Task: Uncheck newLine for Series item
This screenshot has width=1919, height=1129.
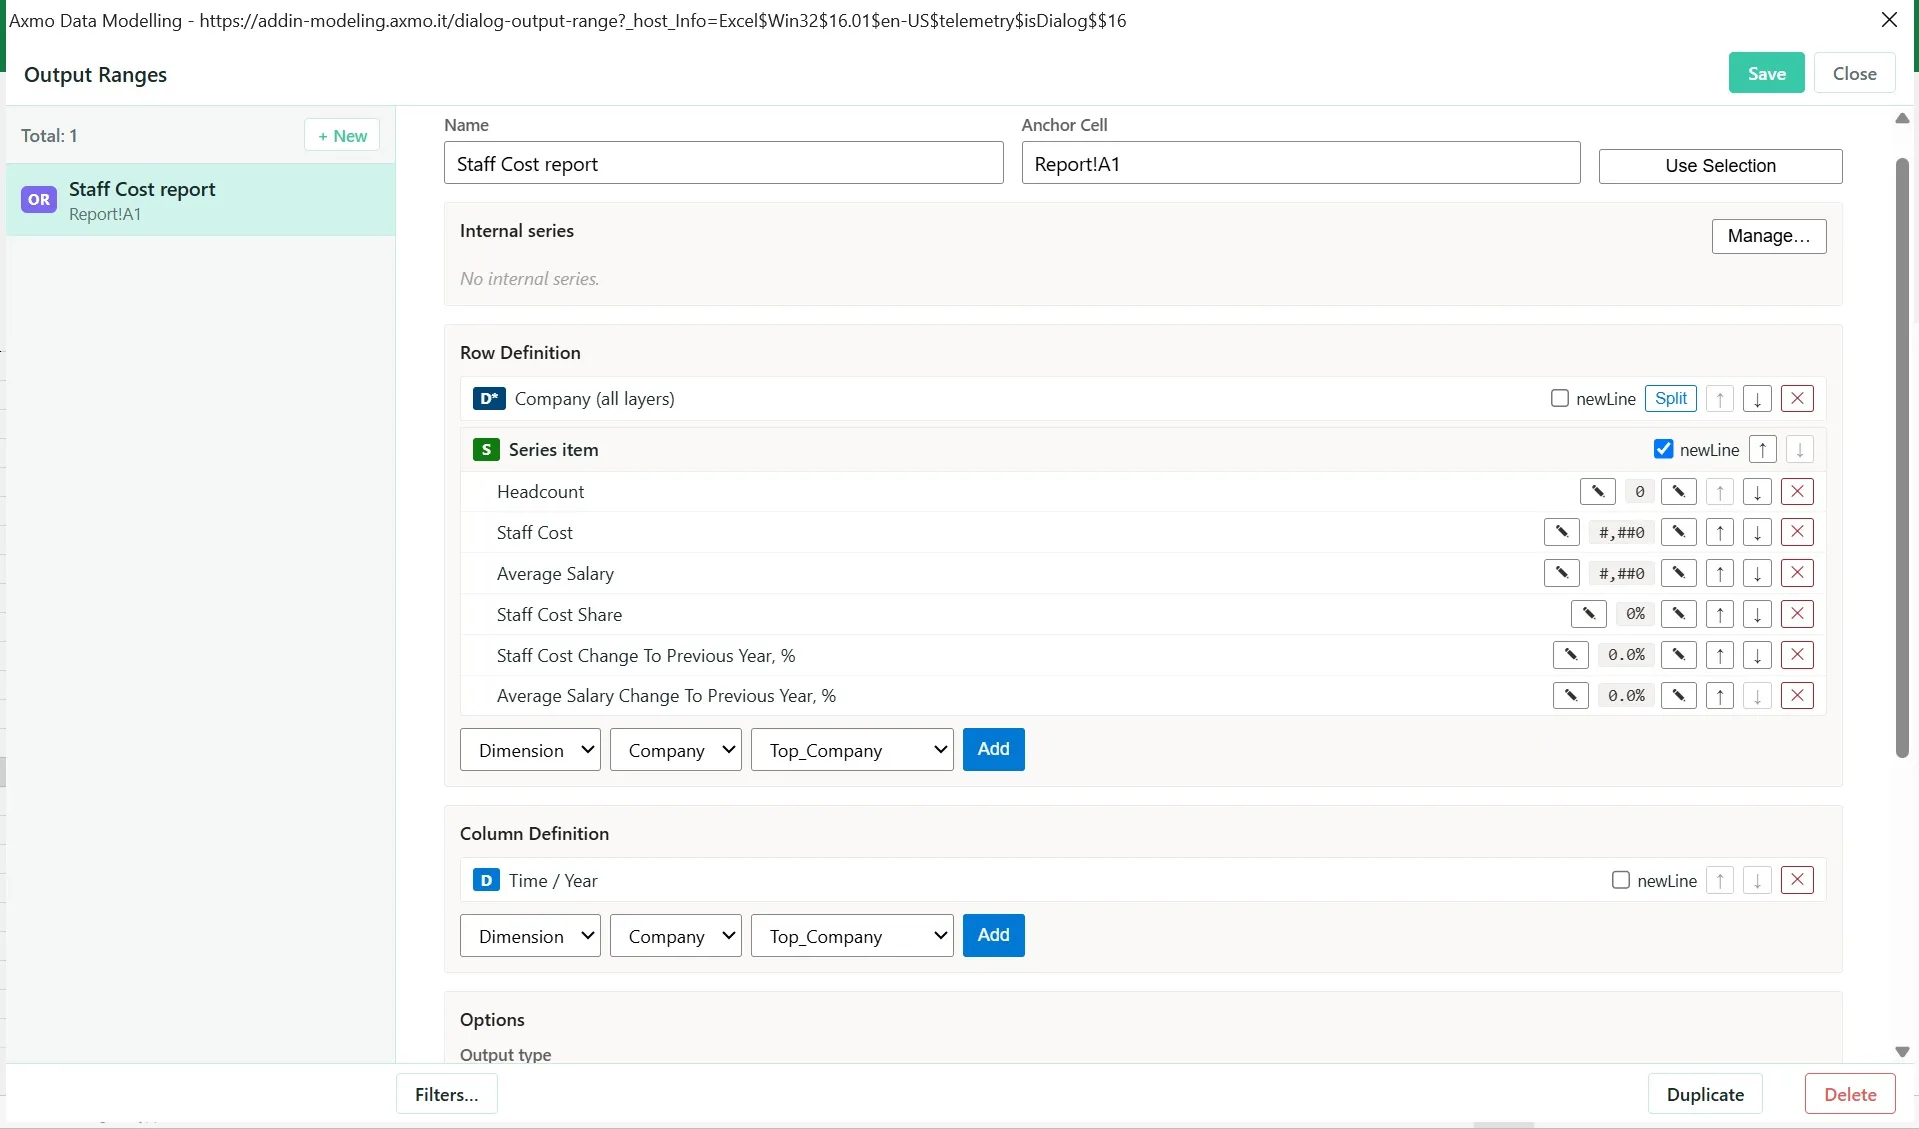Action: click(x=1664, y=450)
